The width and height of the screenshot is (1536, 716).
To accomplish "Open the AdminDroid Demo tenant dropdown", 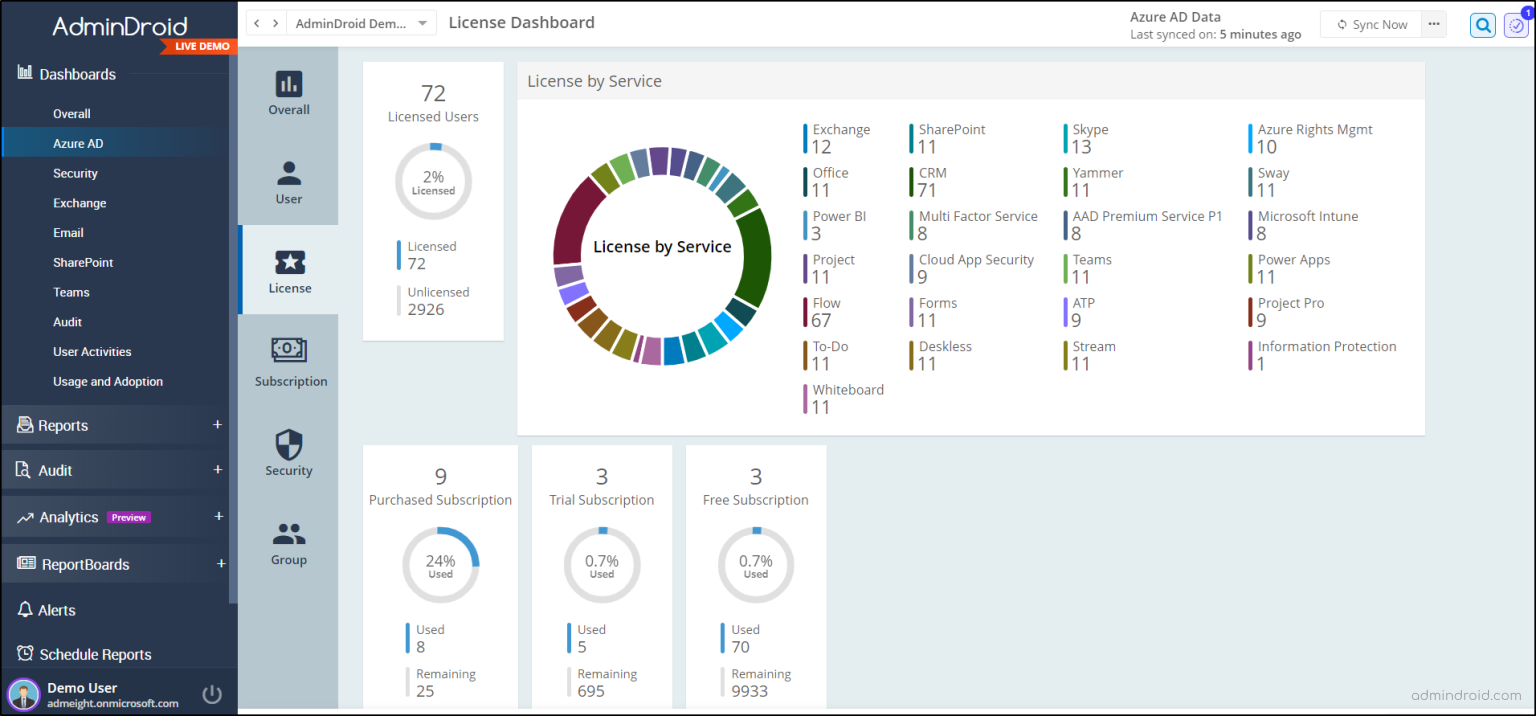I will click(361, 21).
